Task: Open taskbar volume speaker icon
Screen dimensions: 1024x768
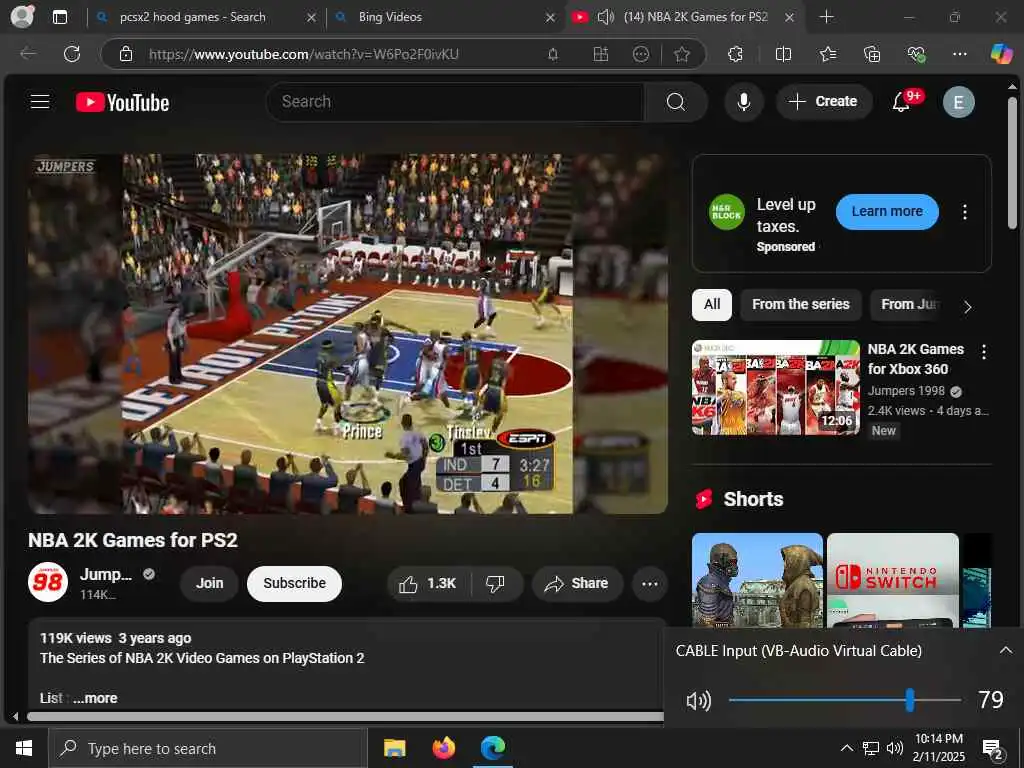Action: coord(894,748)
